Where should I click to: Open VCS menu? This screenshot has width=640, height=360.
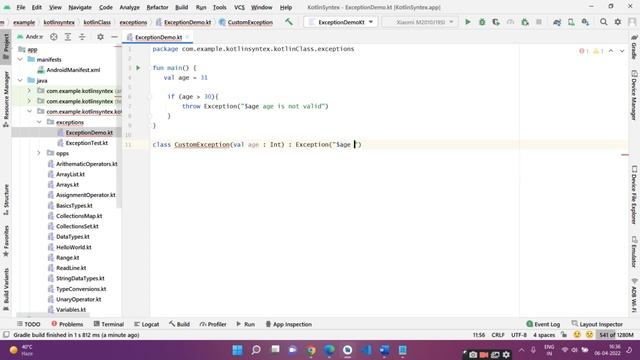239,7
